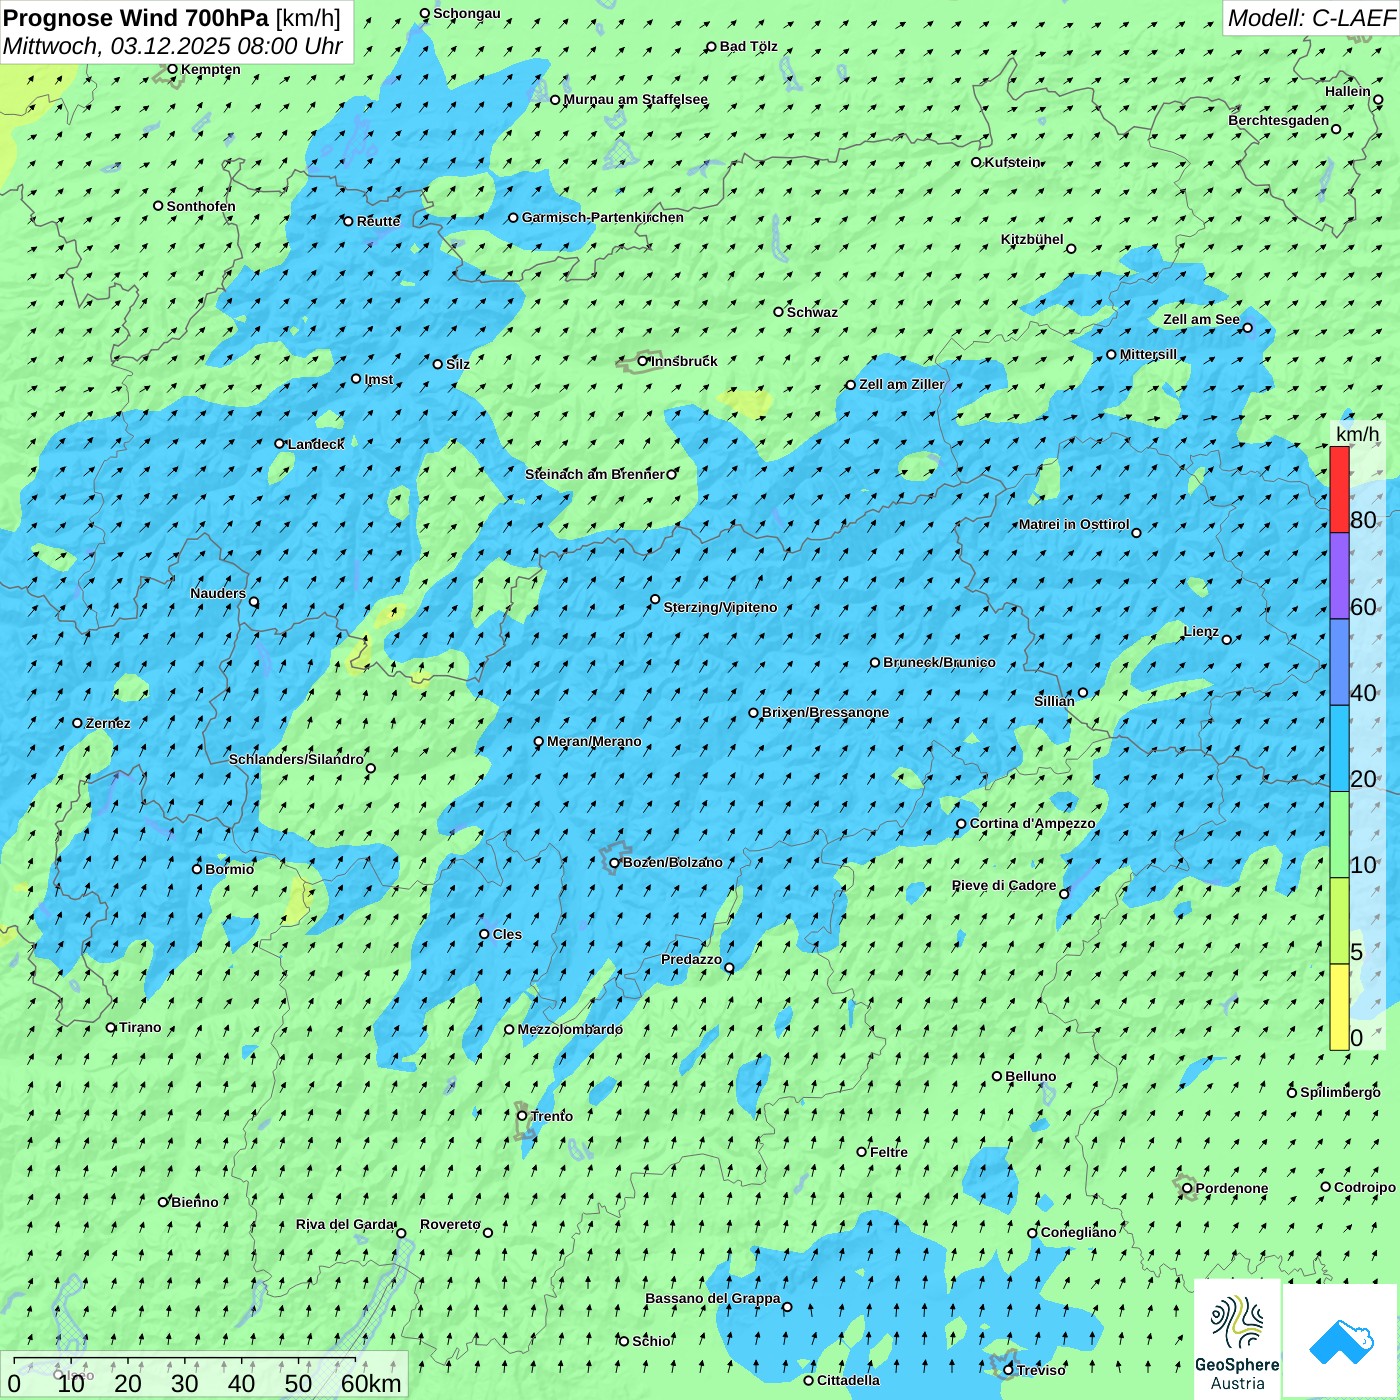This screenshot has width=1400, height=1400.
Task: Click the Belluno city marker
Action: [997, 1076]
